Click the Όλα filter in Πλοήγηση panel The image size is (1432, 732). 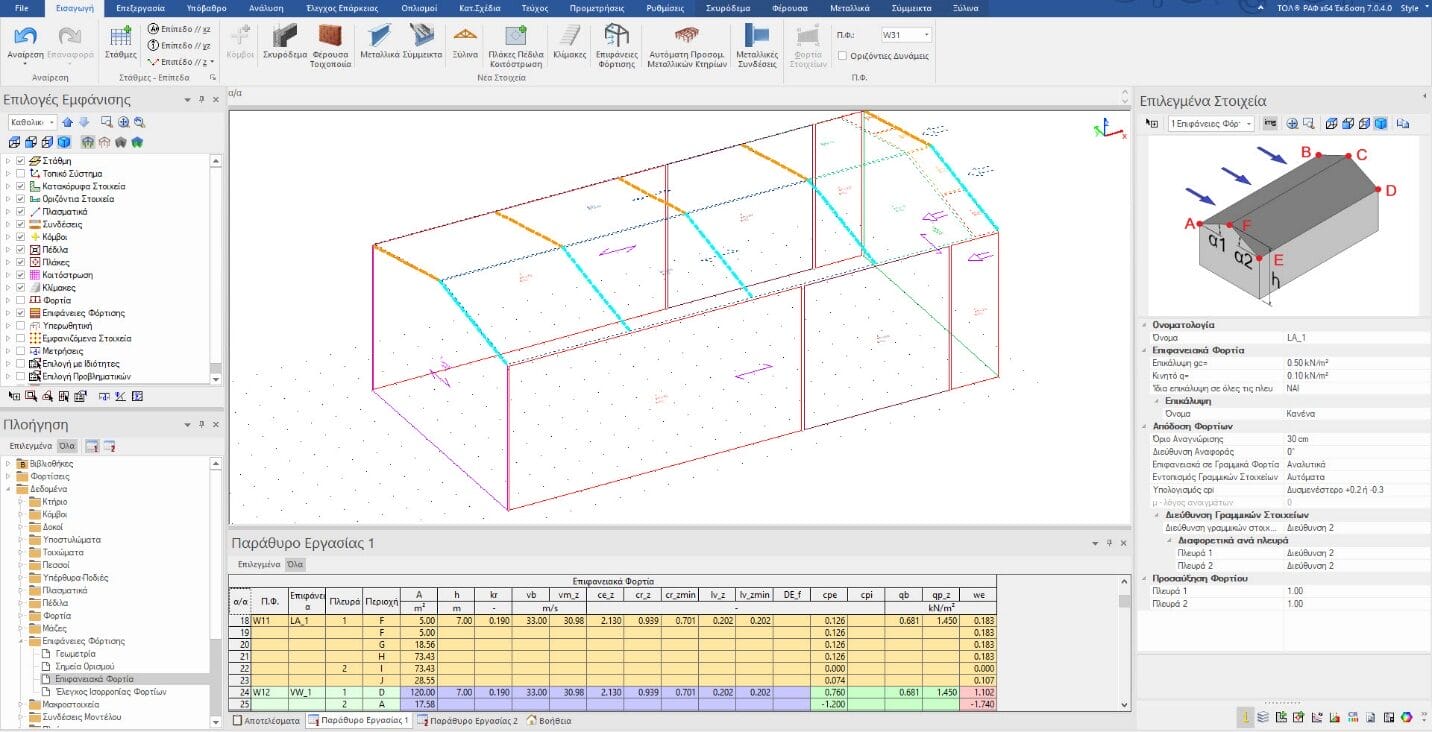click(x=67, y=446)
